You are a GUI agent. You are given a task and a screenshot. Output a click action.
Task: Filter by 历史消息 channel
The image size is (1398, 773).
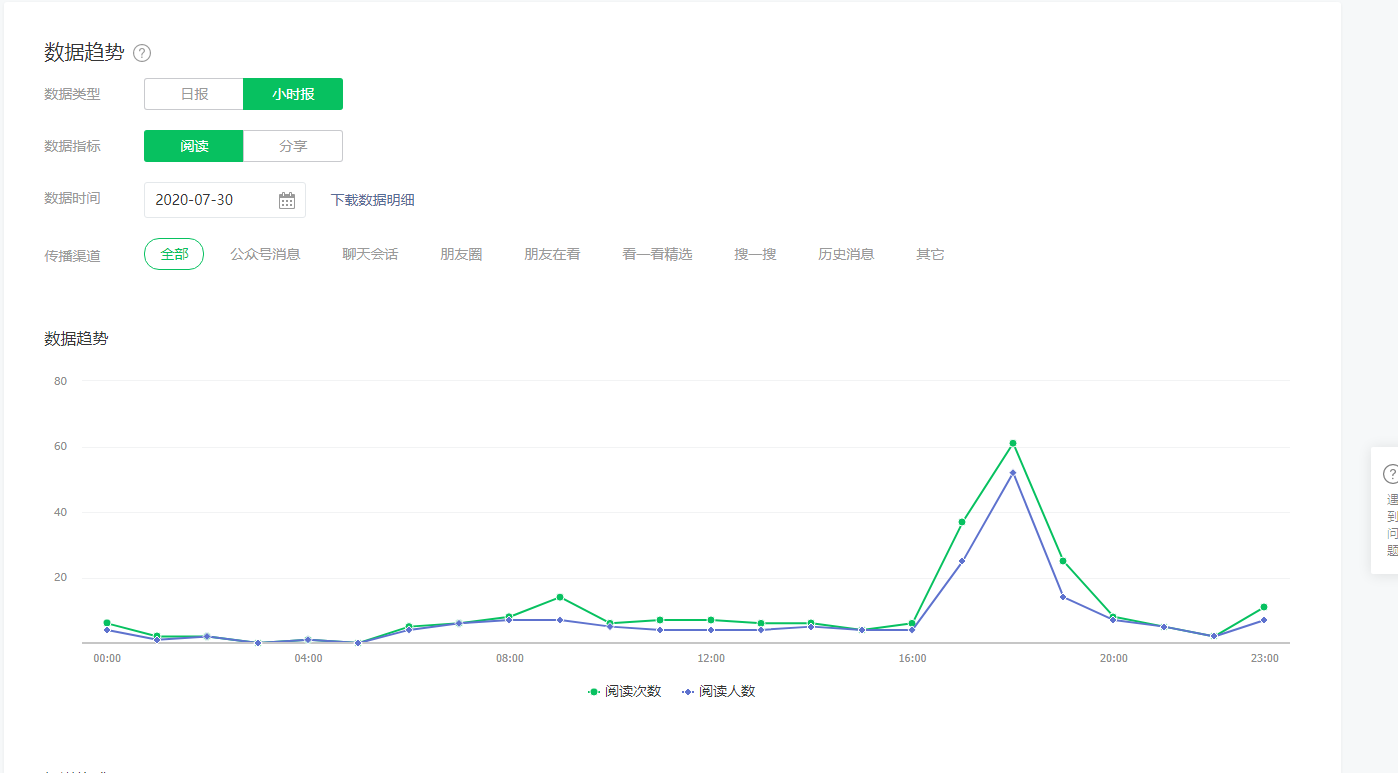pyautogui.click(x=846, y=254)
